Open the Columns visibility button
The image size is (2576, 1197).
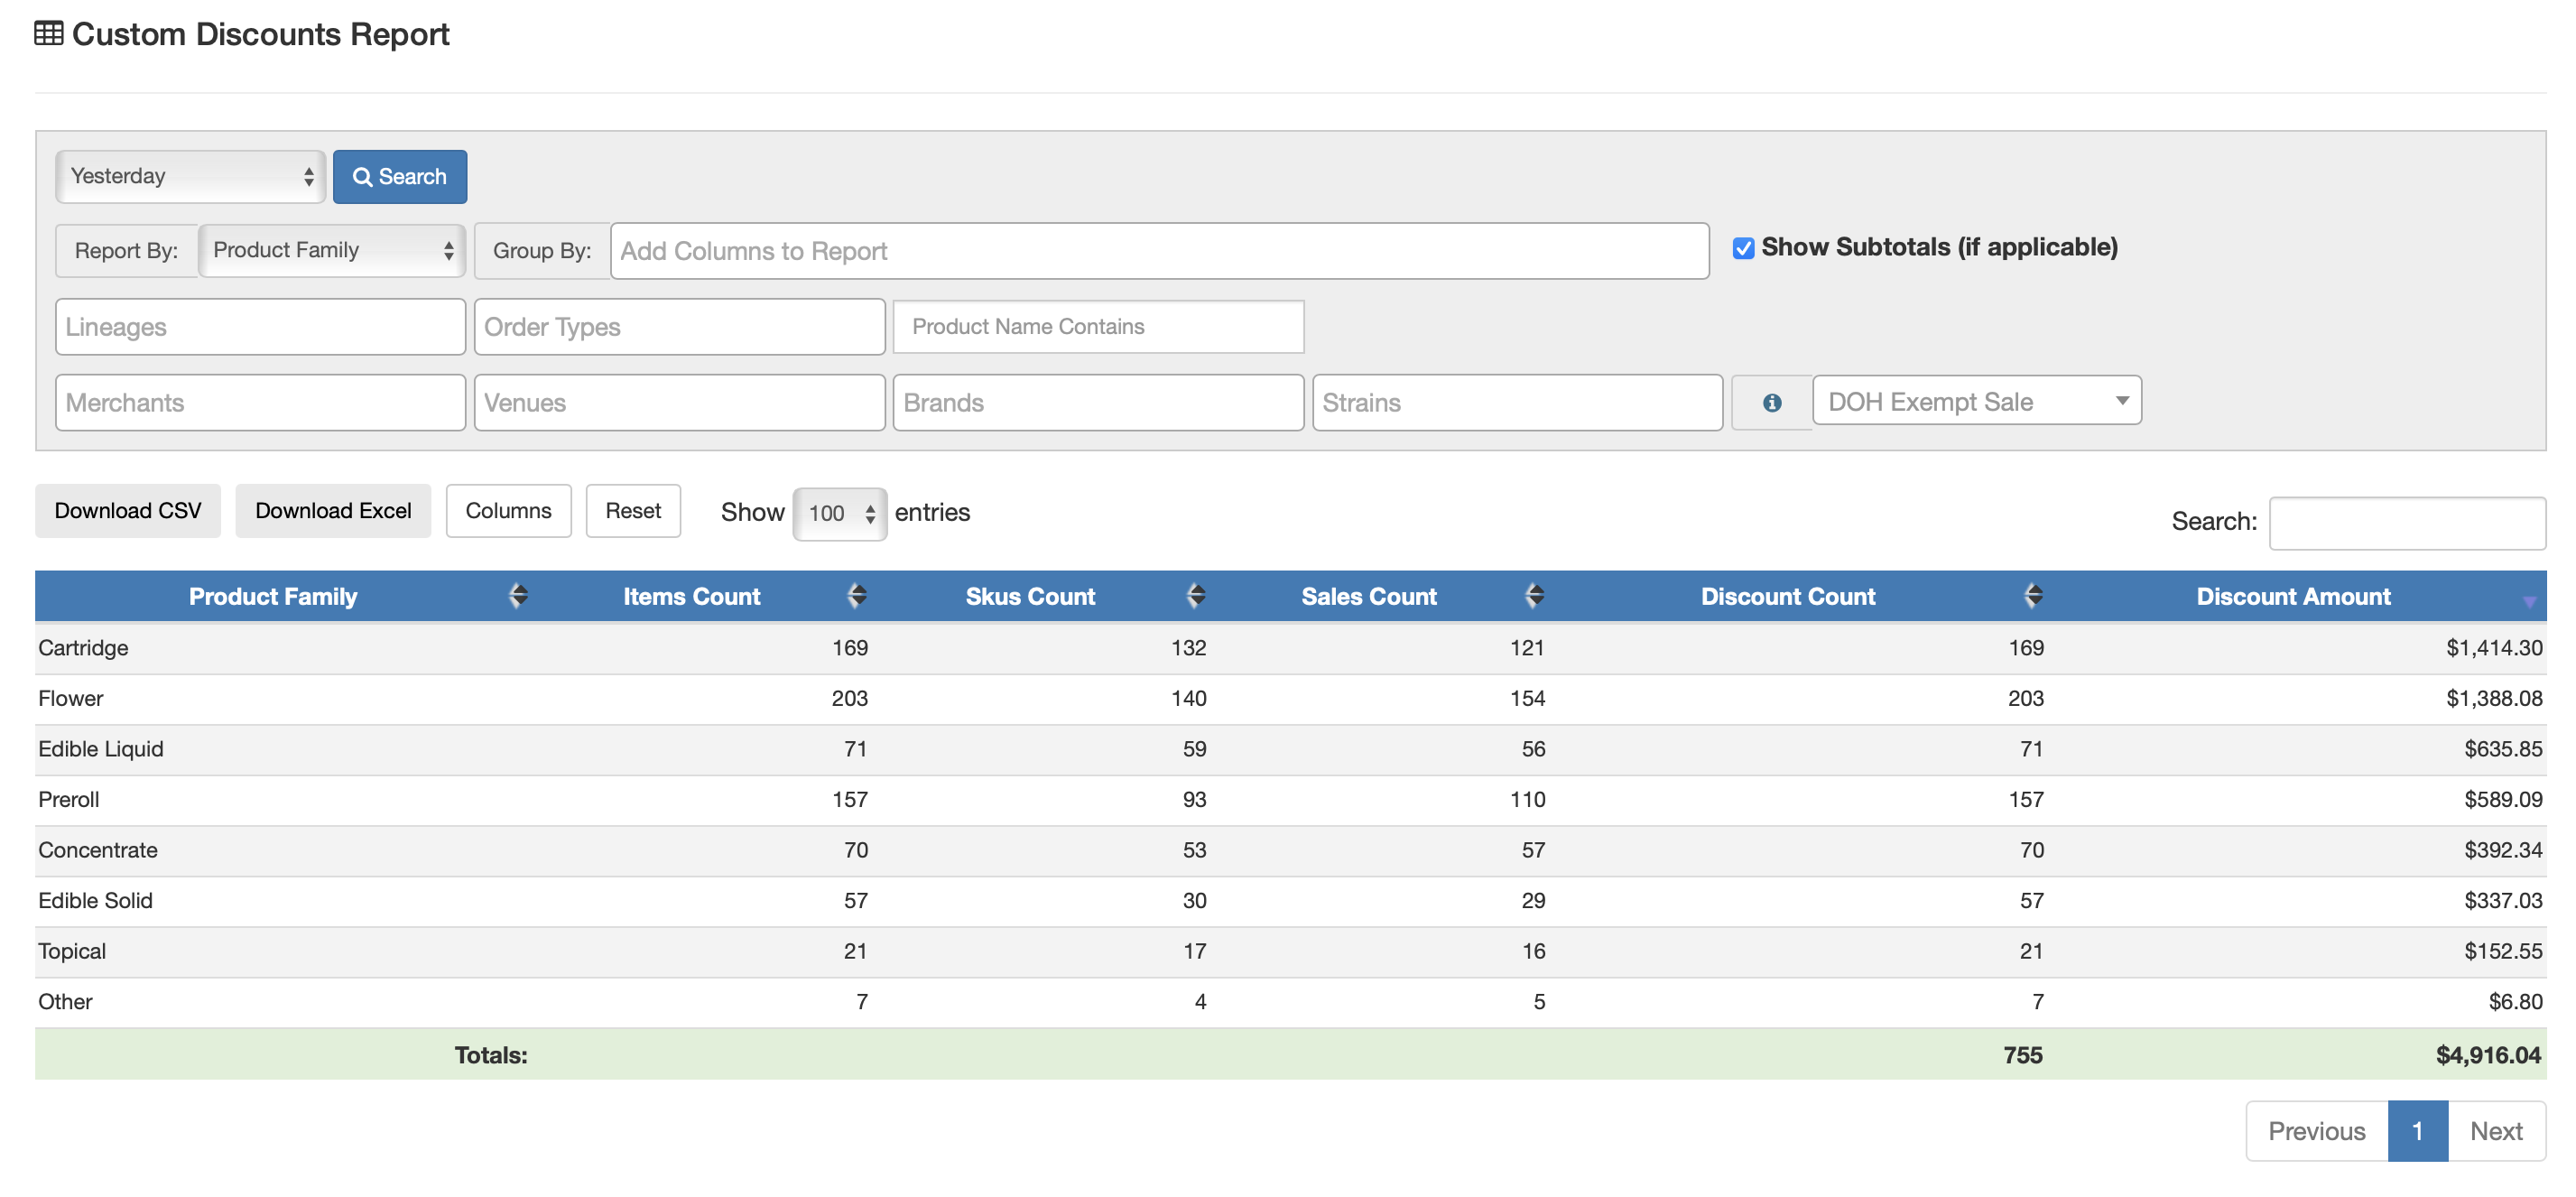tap(508, 511)
